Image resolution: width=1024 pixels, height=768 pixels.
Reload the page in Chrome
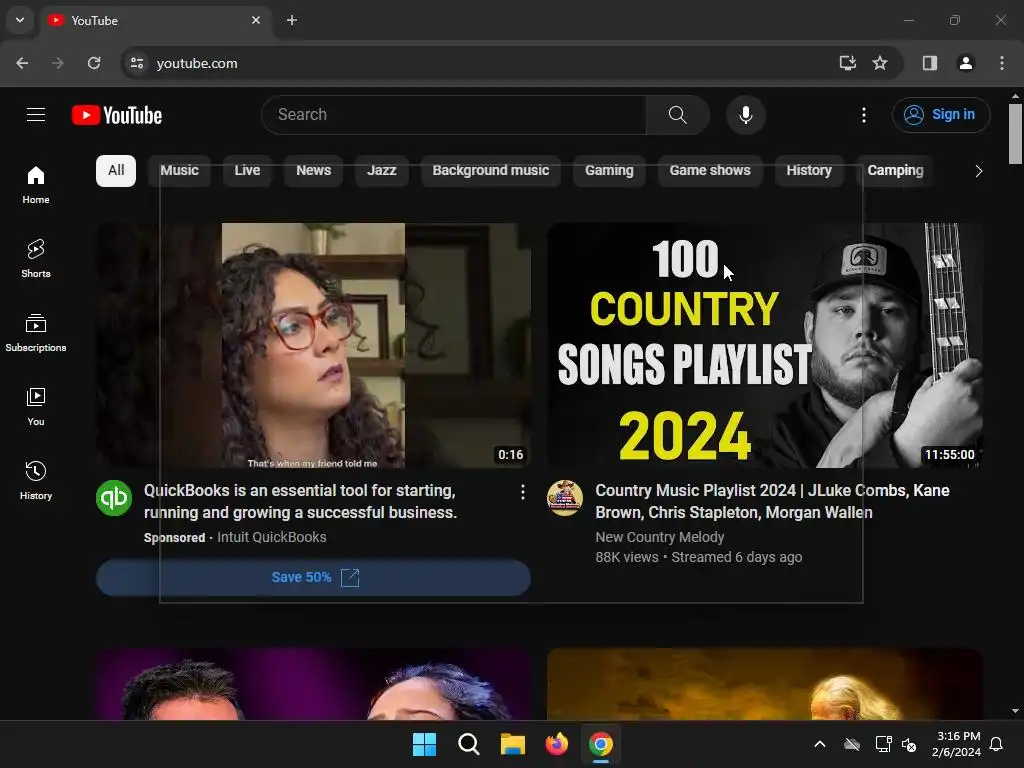click(x=94, y=63)
